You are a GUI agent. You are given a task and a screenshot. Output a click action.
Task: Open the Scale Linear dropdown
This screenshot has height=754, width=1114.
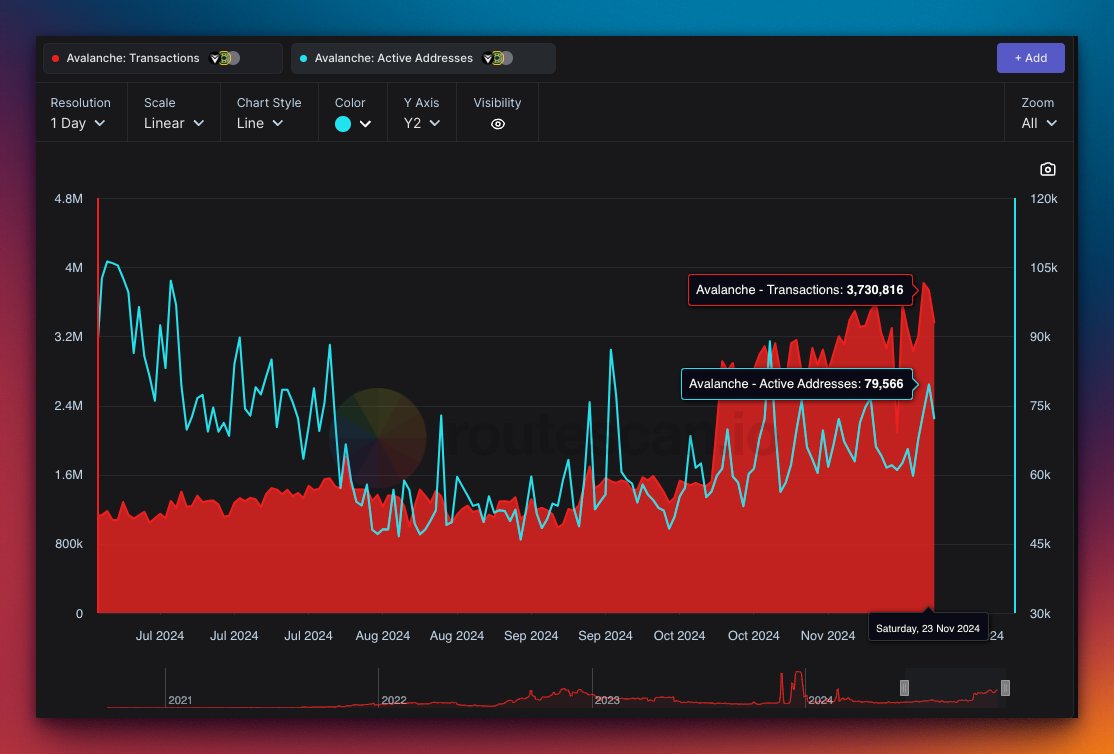(x=174, y=123)
